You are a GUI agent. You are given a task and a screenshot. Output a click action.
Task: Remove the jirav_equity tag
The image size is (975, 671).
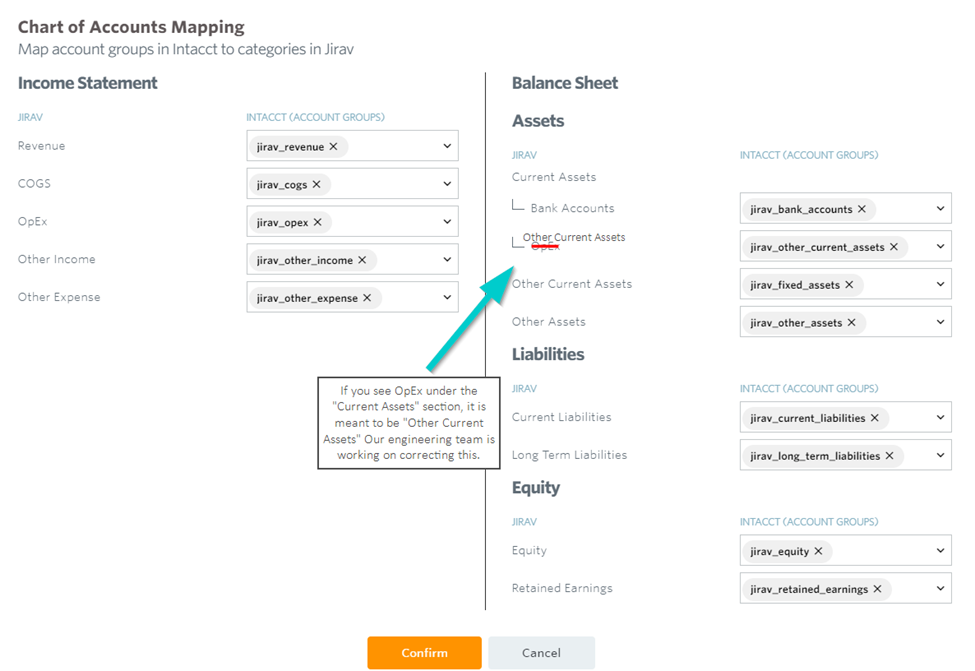[x=818, y=551]
